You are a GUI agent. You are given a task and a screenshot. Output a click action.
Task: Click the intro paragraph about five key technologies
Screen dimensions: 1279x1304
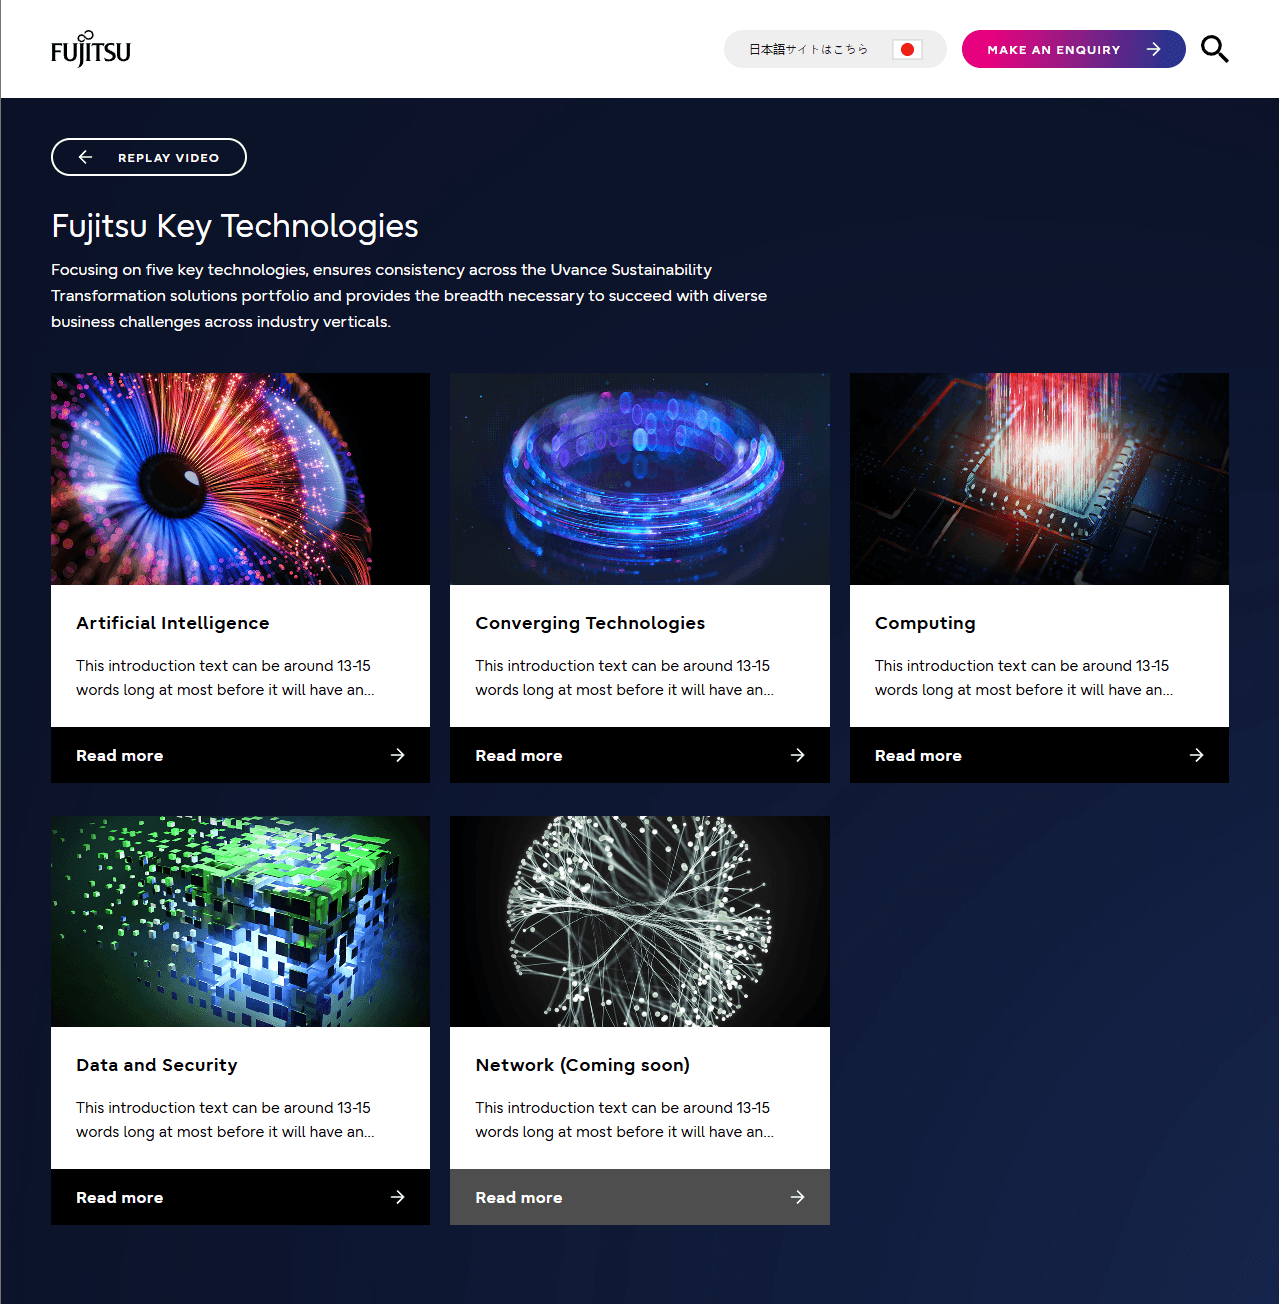[409, 296]
